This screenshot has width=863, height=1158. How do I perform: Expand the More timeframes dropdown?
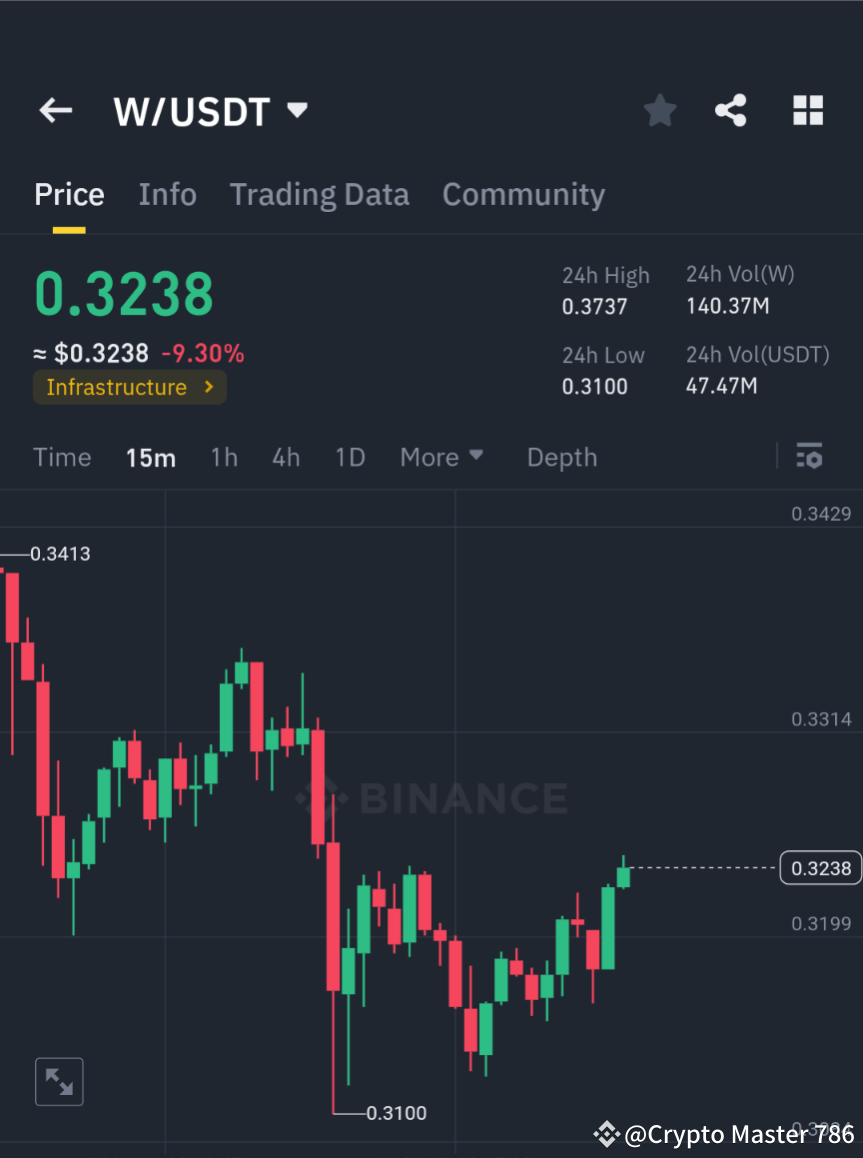441,456
